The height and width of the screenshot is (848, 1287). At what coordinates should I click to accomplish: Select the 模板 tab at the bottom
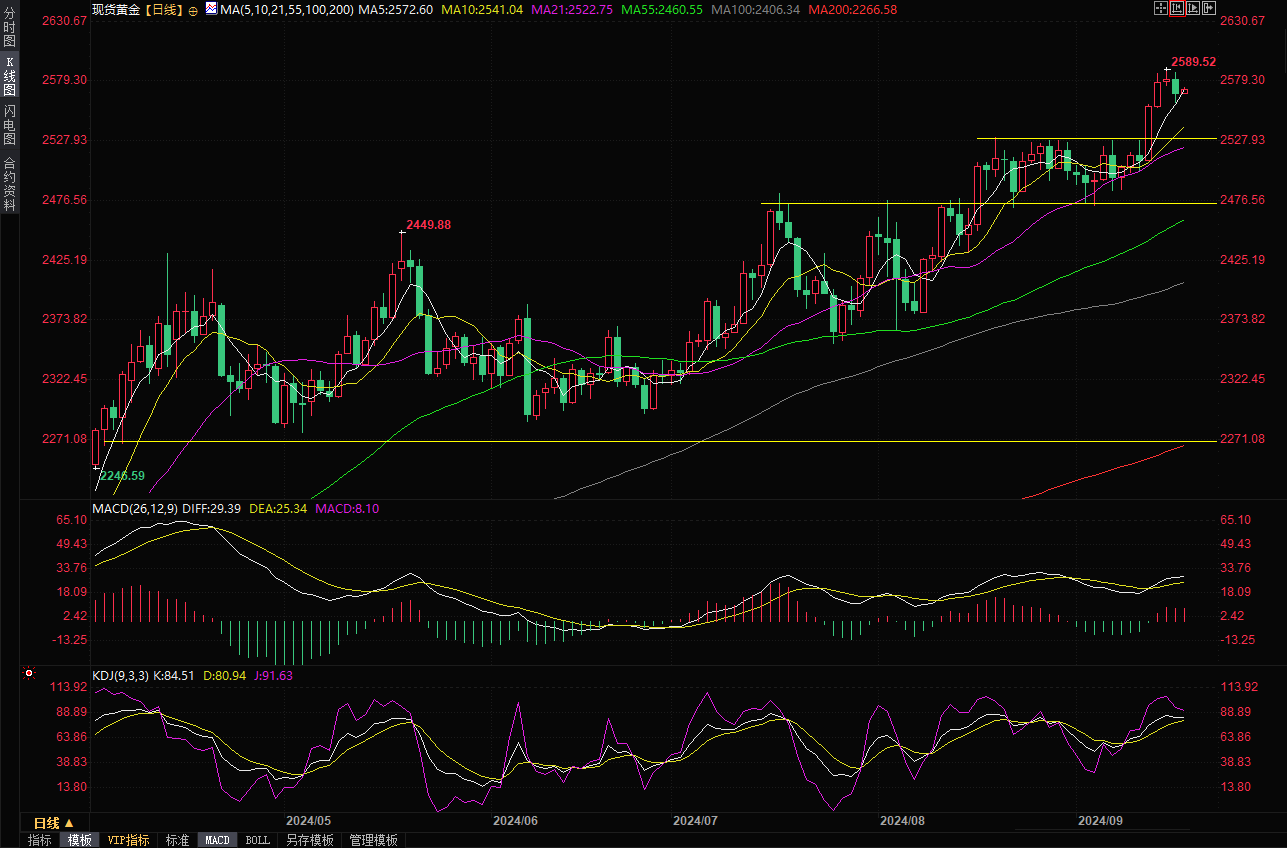[x=79, y=840]
